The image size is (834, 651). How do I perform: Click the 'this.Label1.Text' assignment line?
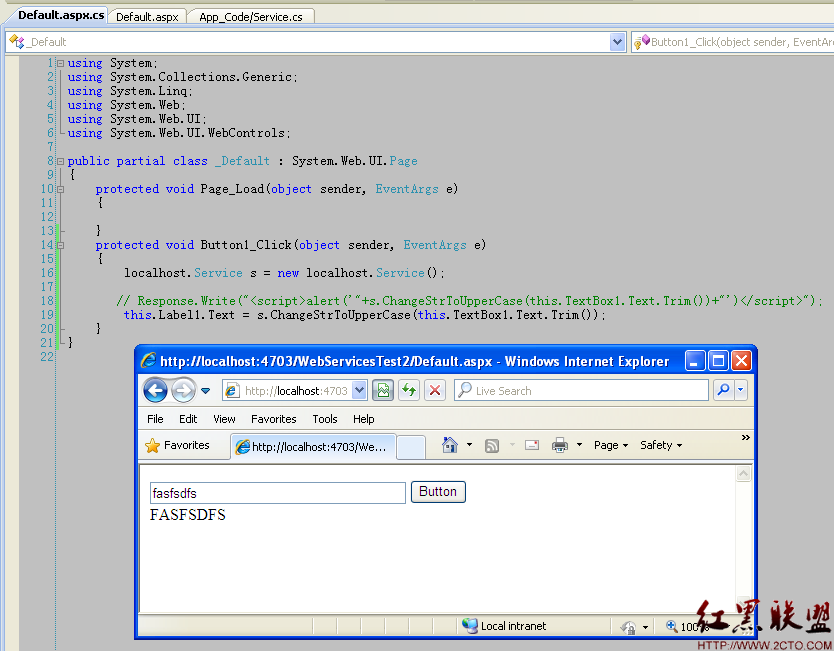click(x=364, y=315)
